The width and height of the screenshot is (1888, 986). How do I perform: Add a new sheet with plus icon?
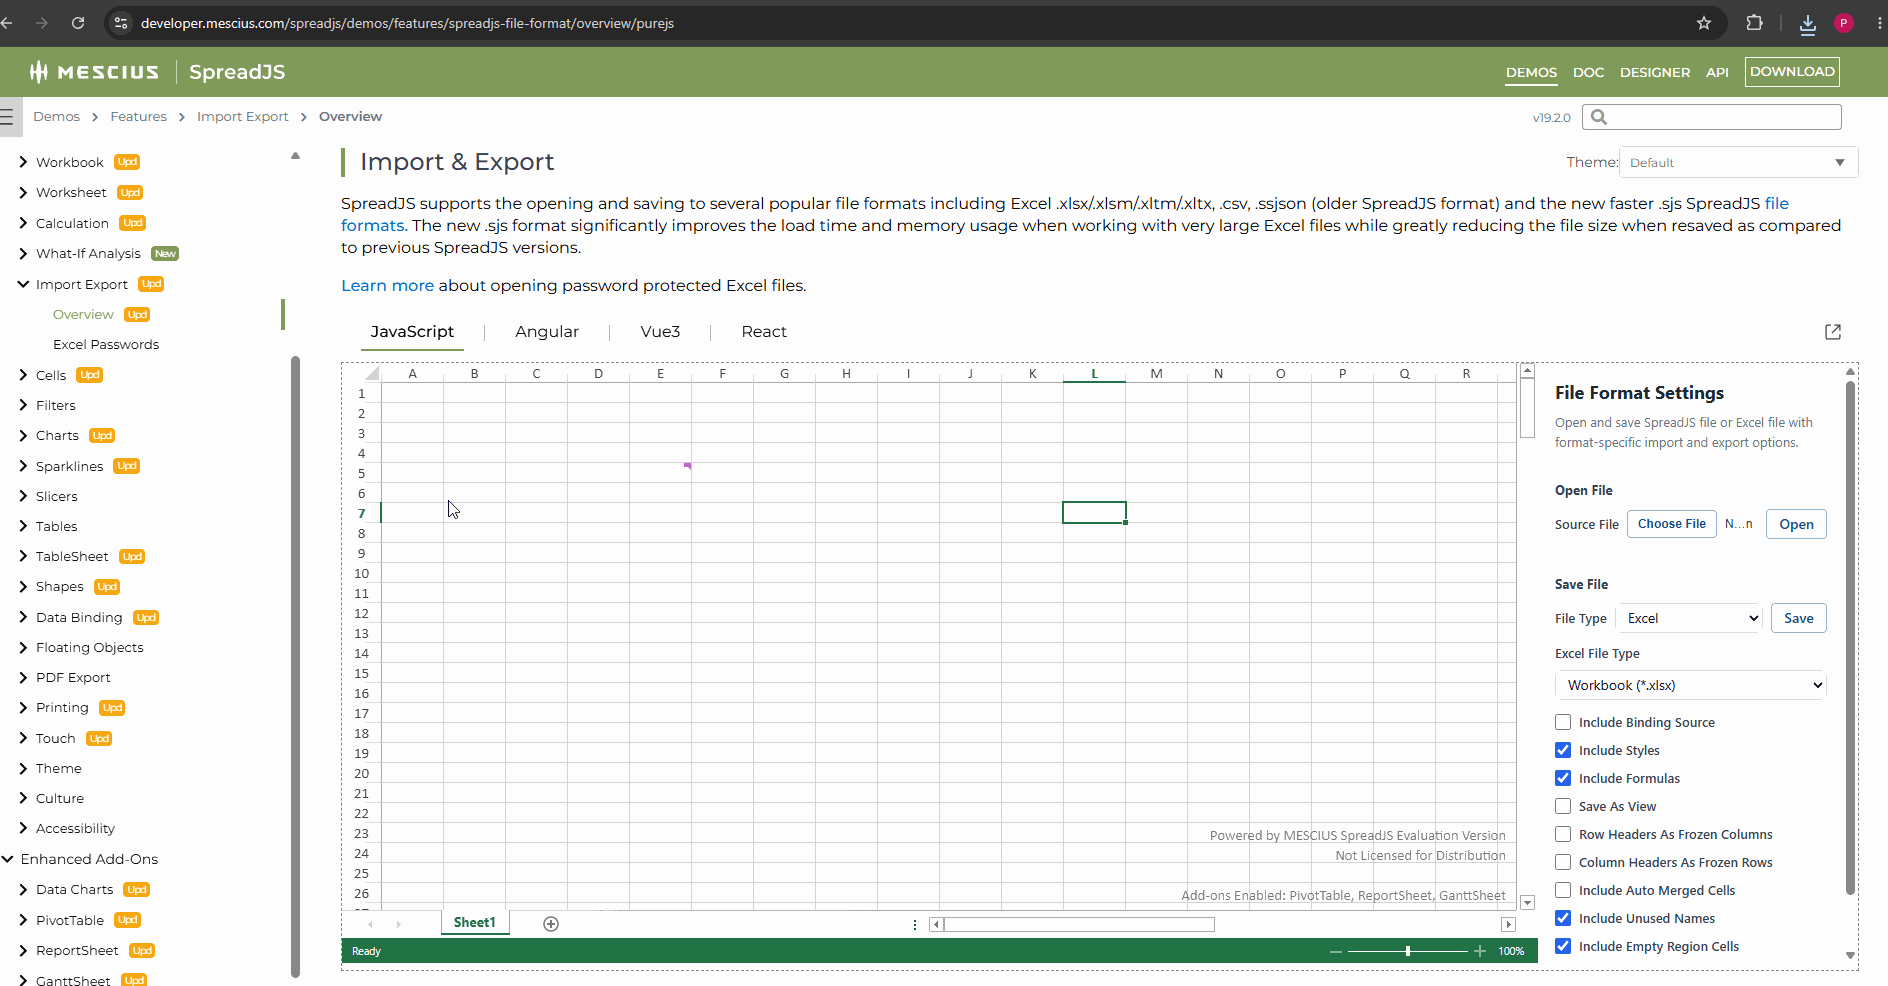click(551, 924)
